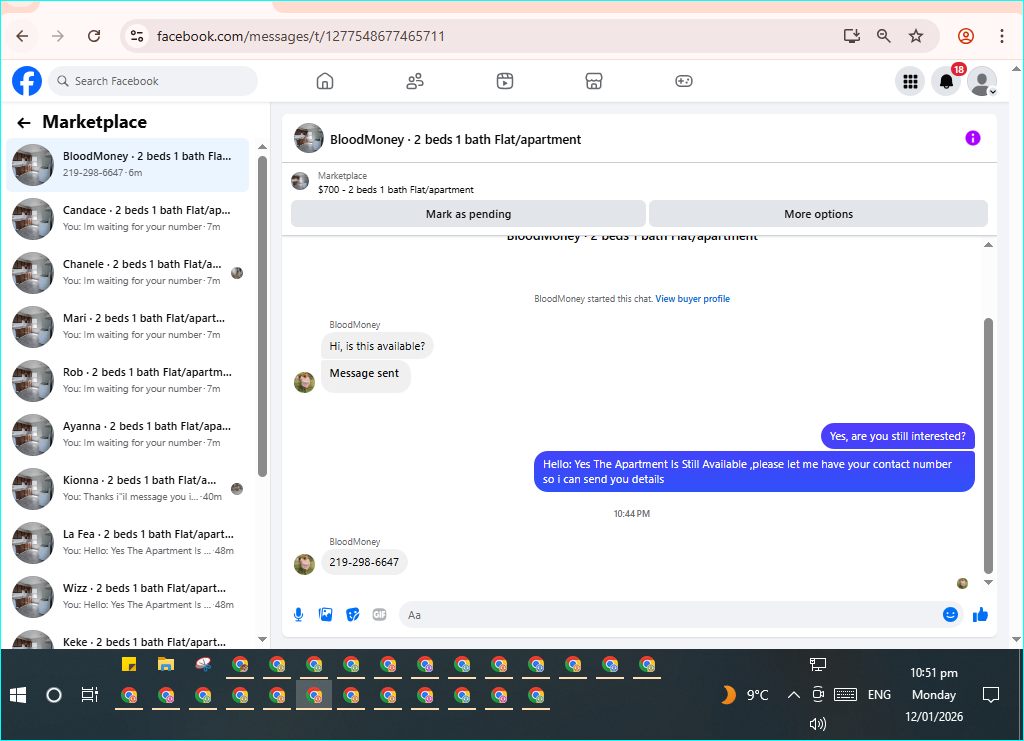Click the 'Message sent' bubble

[365, 376]
